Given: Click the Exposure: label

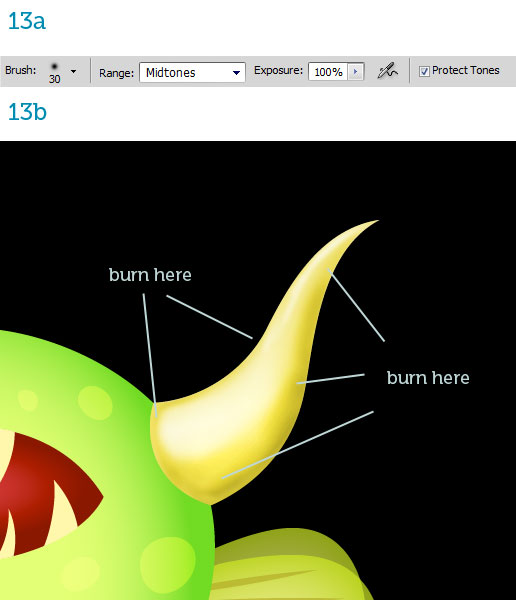Looking at the screenshot, I should tap(278, 70).
